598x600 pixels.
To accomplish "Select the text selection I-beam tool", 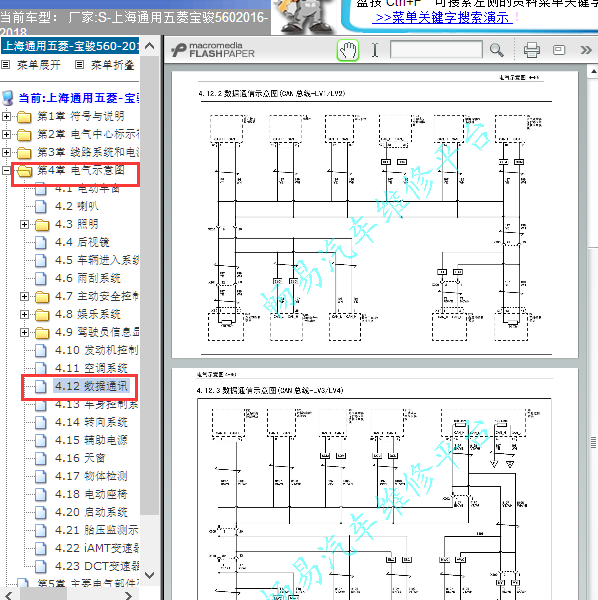I will click(375, 50).
